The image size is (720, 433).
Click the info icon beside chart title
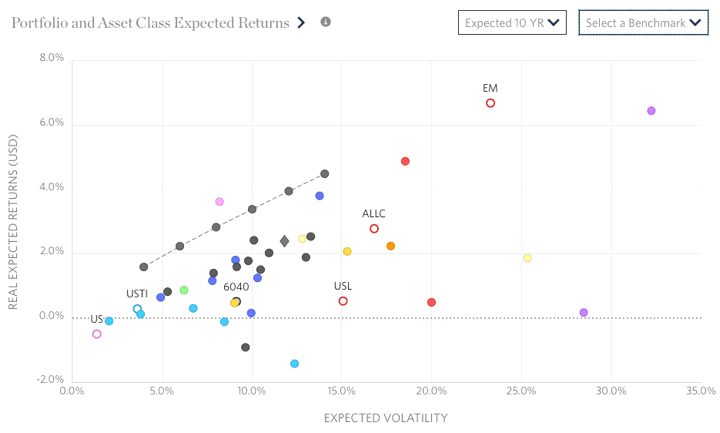pos(326,22)
